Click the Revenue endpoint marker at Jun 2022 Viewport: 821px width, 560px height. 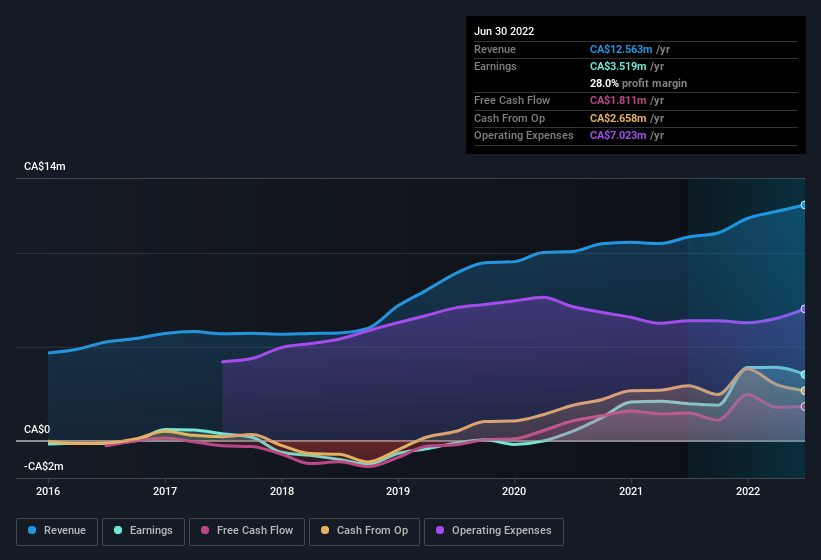click(x=804, y=205)
